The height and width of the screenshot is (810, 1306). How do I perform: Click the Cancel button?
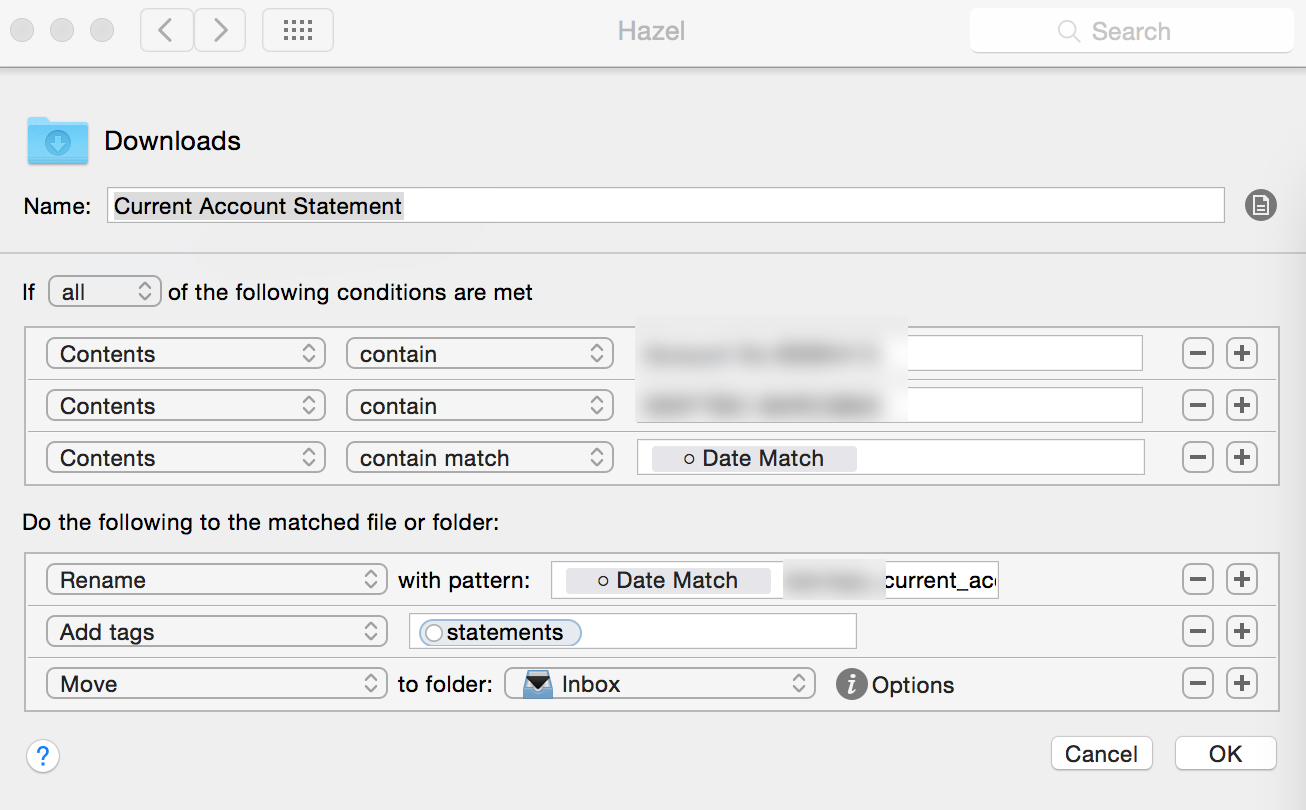pos(1102,753)
